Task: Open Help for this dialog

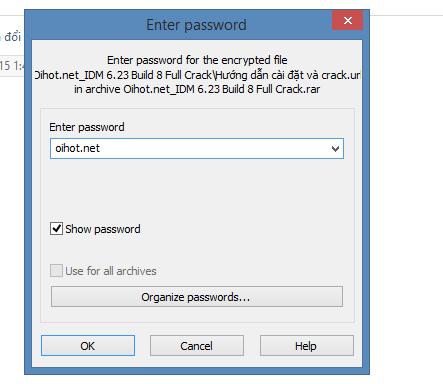Action: point(307,346)
